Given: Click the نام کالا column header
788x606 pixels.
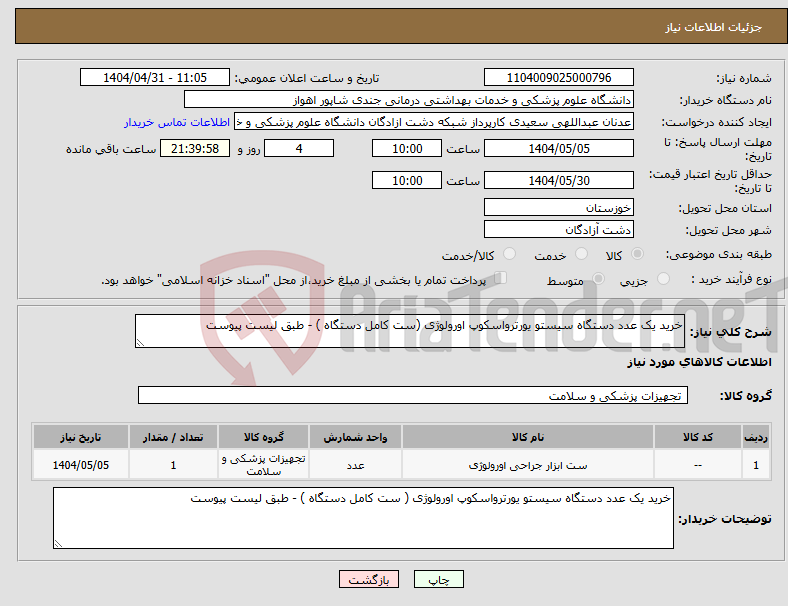Looking at the screenshot, I should coord(528,437).
